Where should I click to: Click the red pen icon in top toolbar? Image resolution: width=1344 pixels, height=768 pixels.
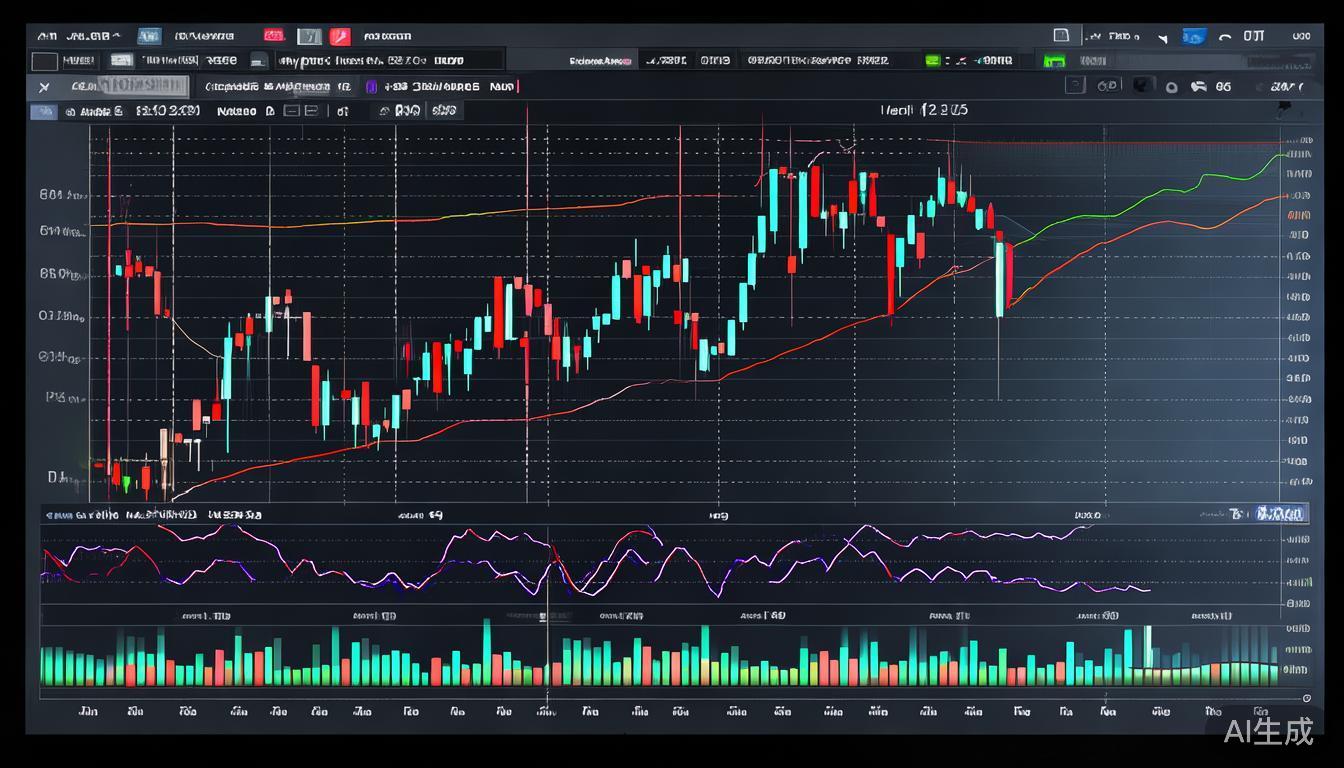(340, 37)
